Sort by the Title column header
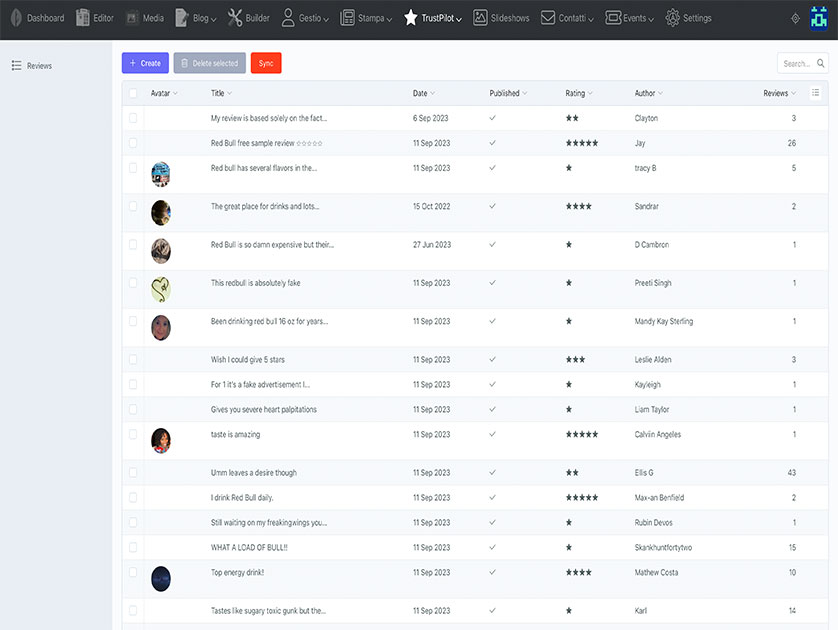The height and width of the screenshot is (630, 838). (x=221, y=93)
